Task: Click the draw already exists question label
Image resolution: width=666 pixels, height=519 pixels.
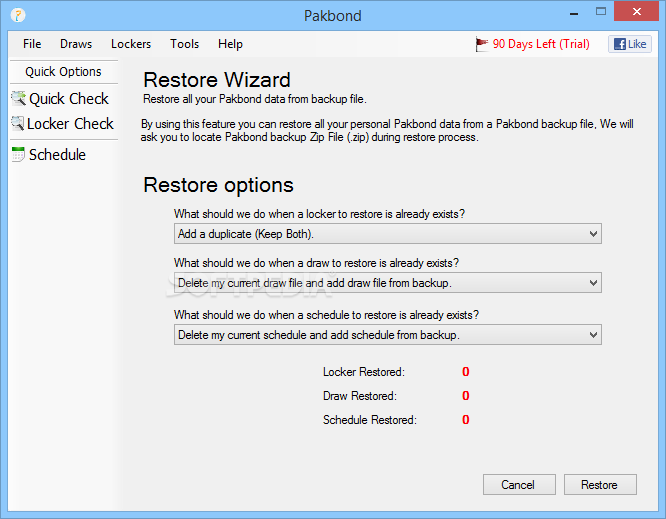Action: pyautogui.click(x=316, y=263)
